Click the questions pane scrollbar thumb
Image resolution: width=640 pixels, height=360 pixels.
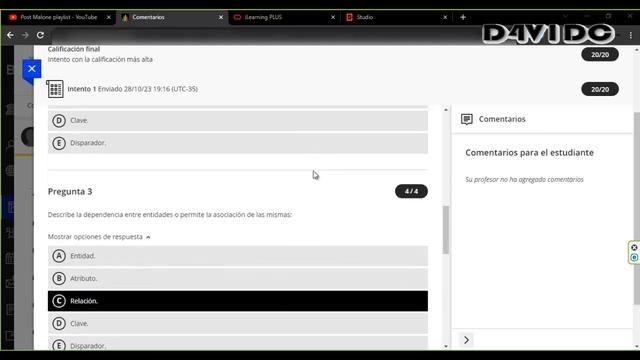tap(446, 230)
